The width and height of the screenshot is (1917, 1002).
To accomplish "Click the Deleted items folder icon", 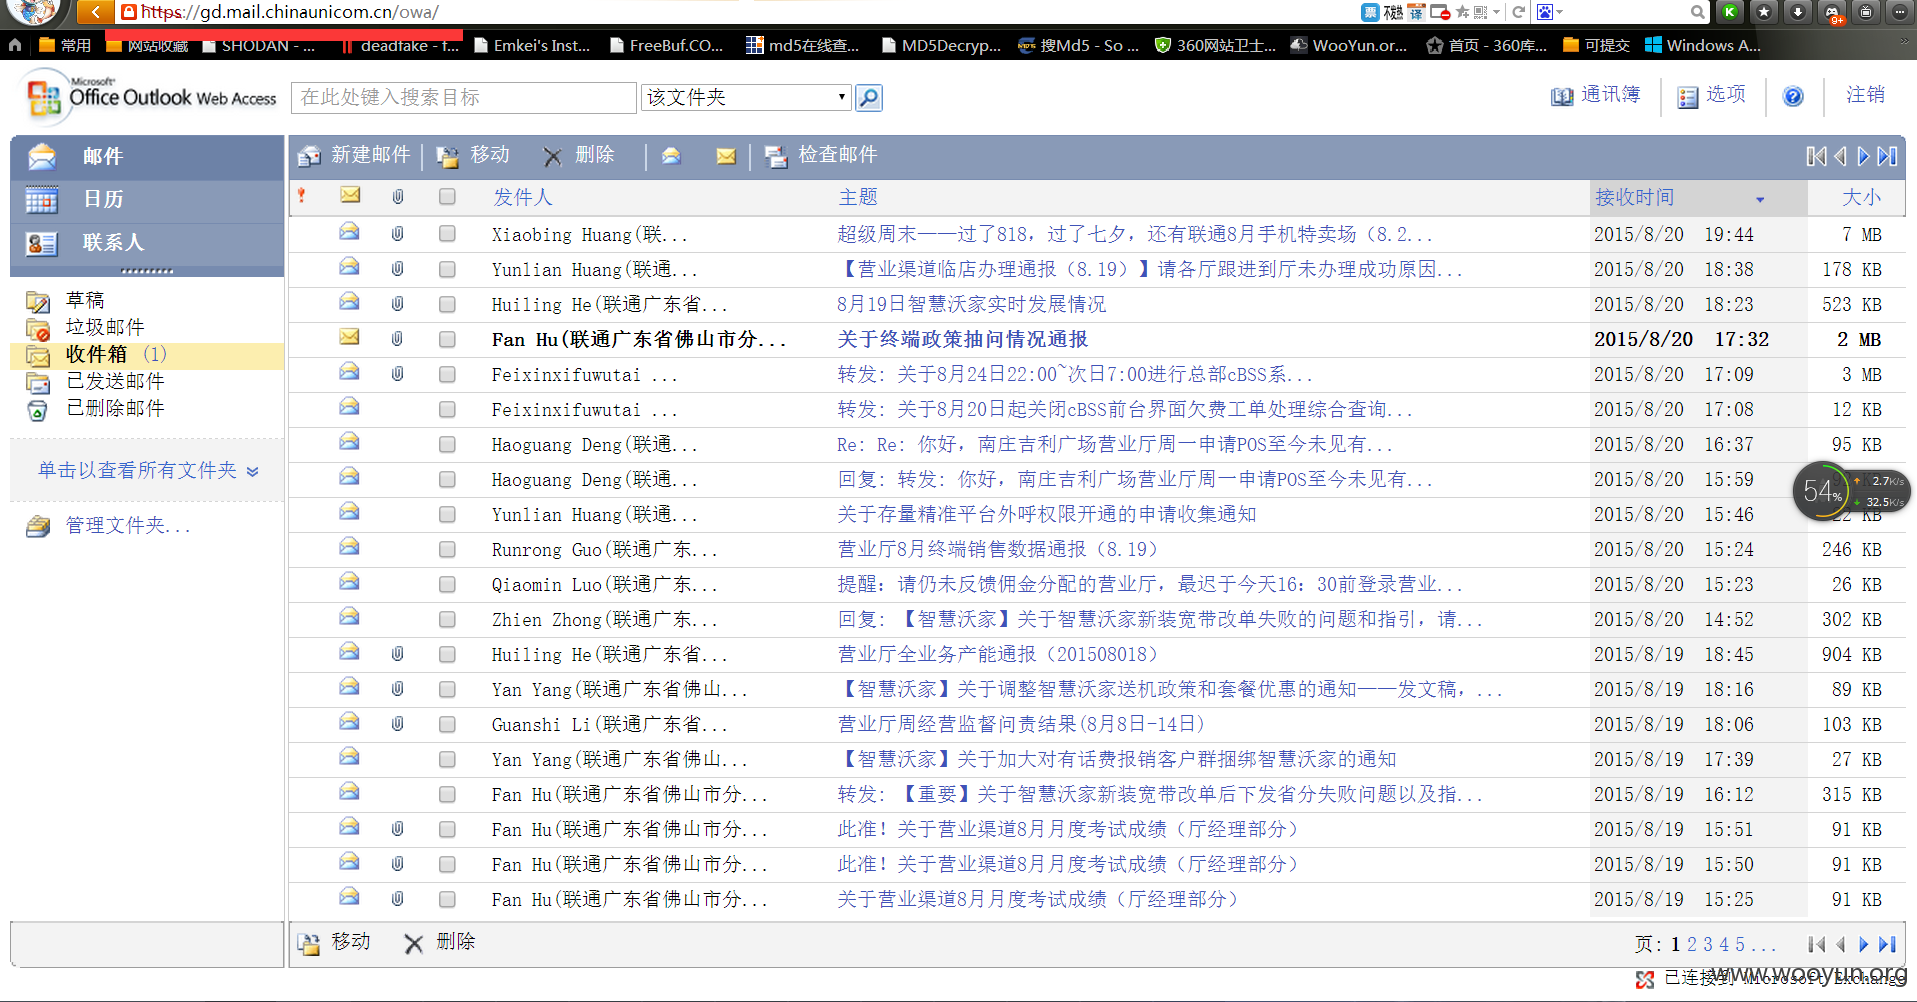I will click(38, 409).
